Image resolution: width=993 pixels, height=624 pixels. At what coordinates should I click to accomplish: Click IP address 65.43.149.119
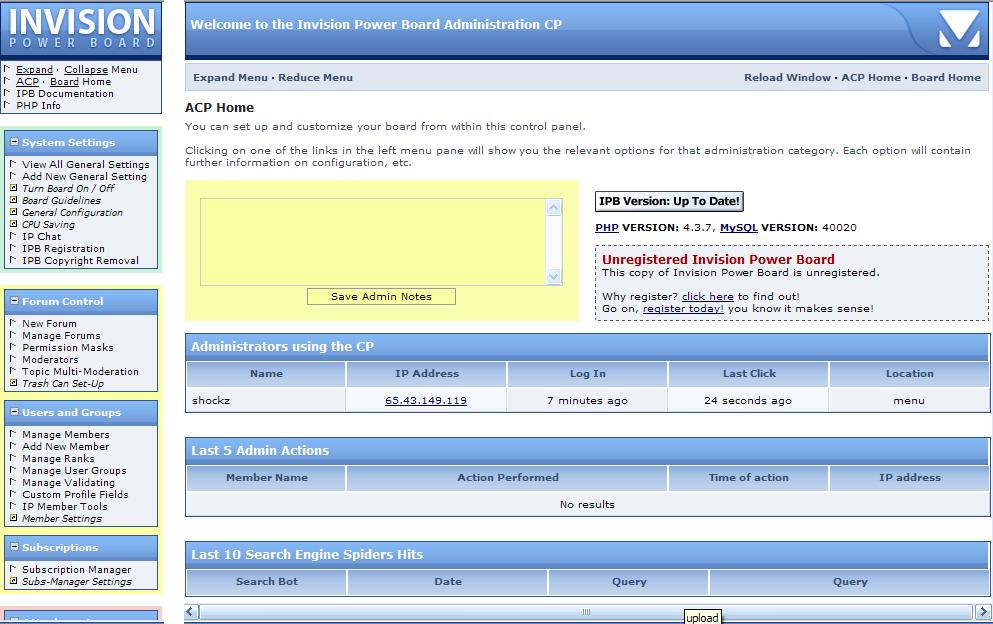(x=426, y=400)
